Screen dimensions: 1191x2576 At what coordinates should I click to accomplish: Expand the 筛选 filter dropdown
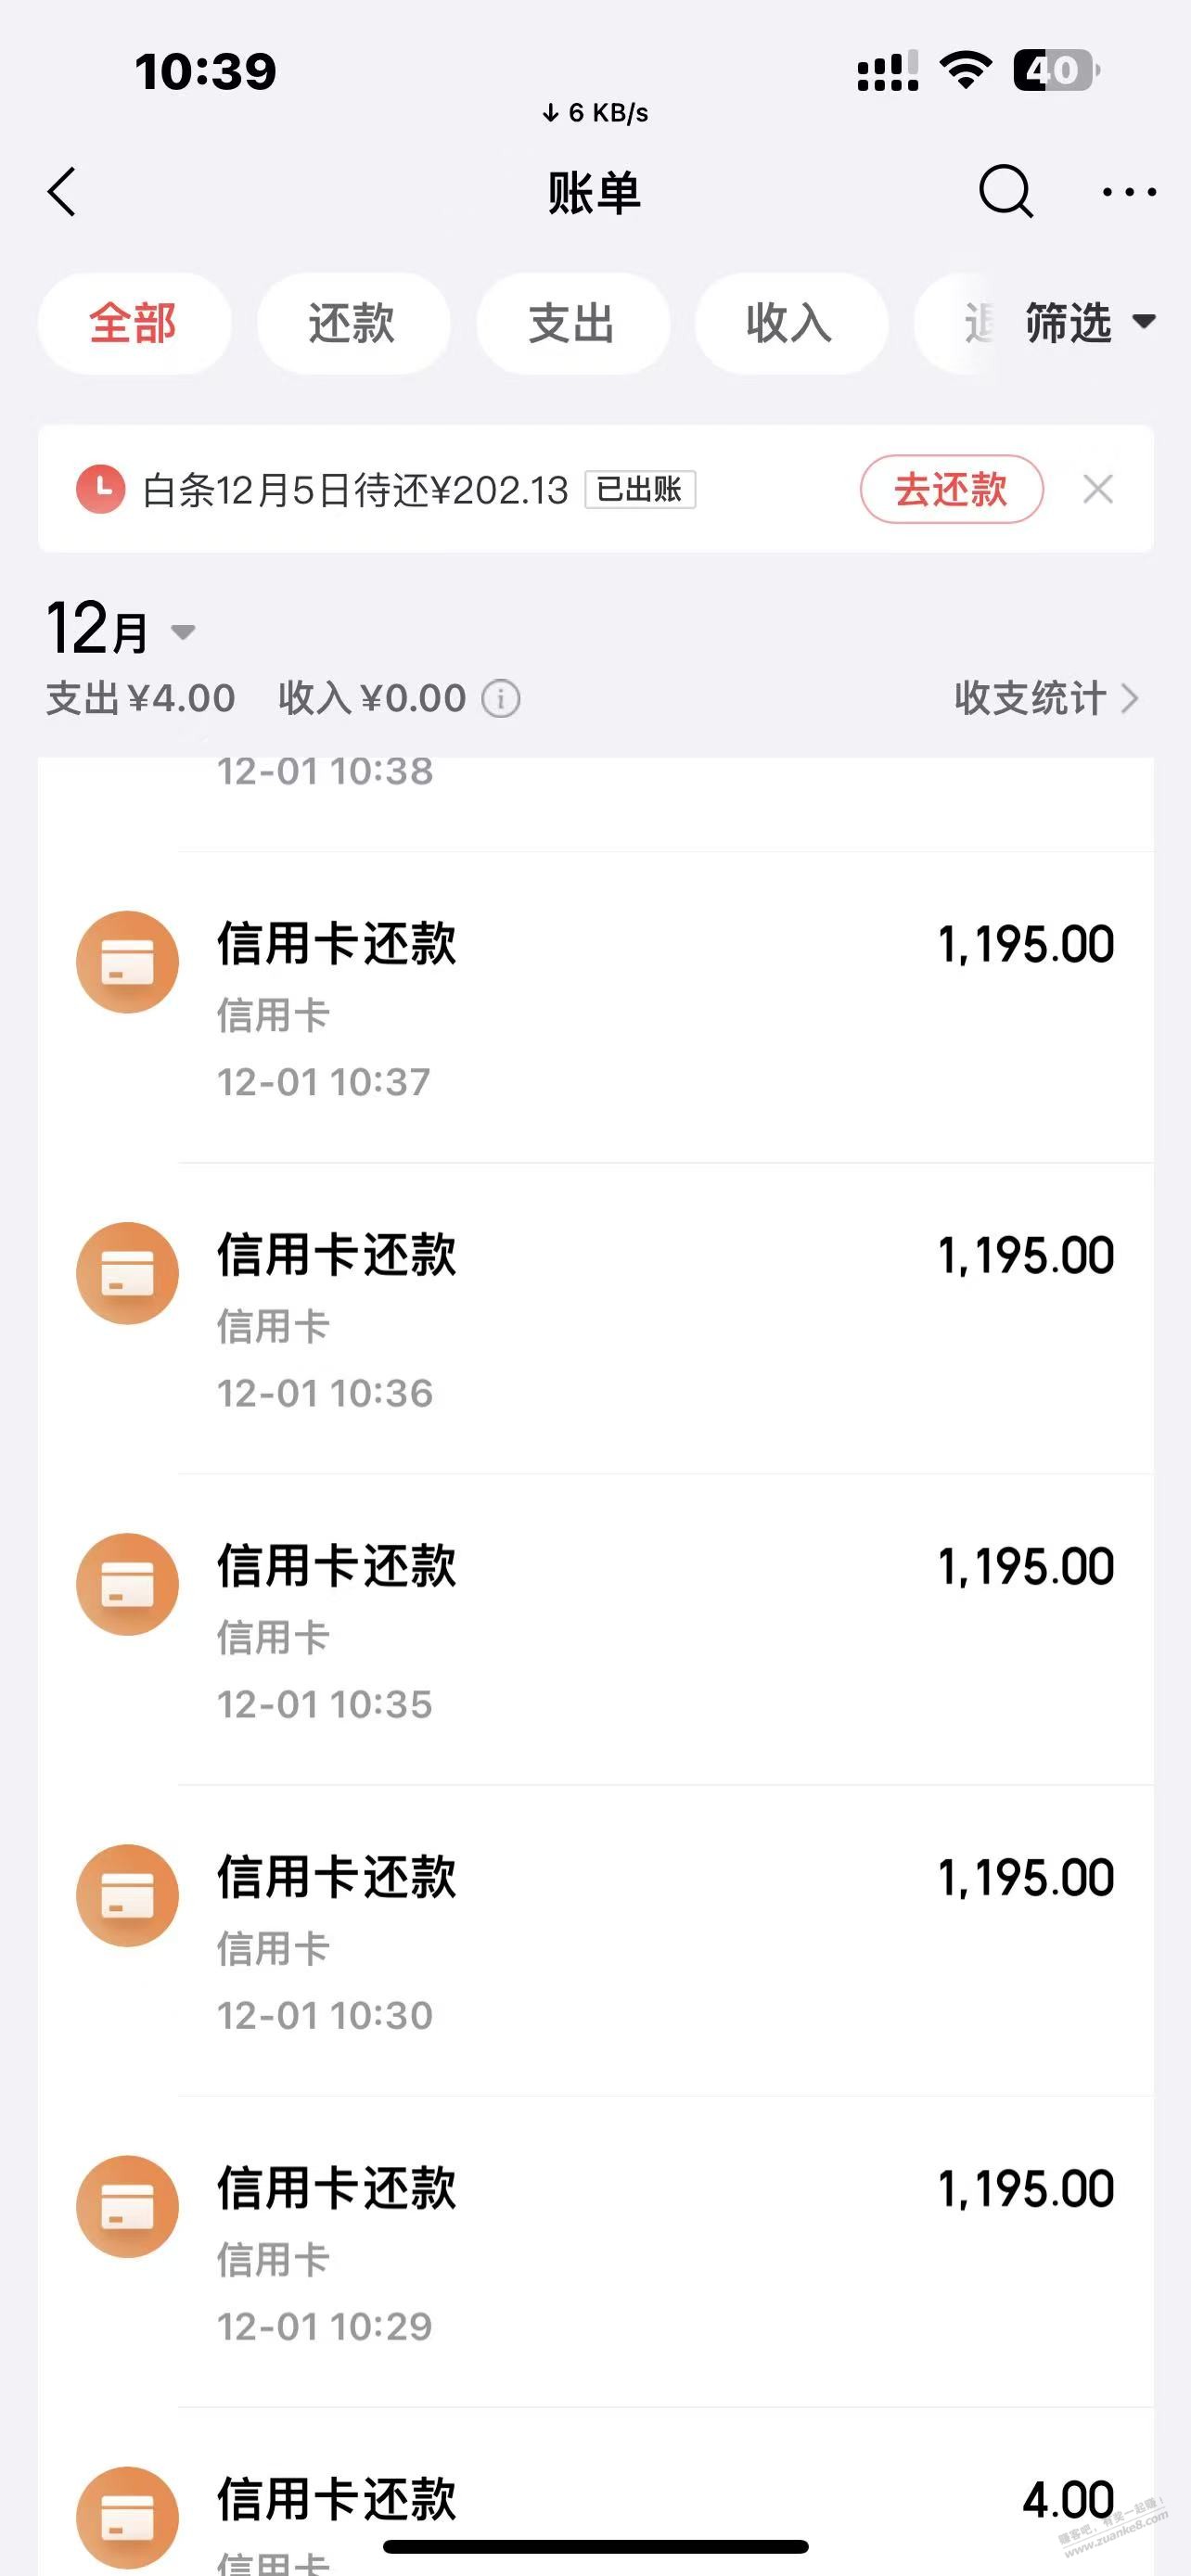[x=1088, y=323]
